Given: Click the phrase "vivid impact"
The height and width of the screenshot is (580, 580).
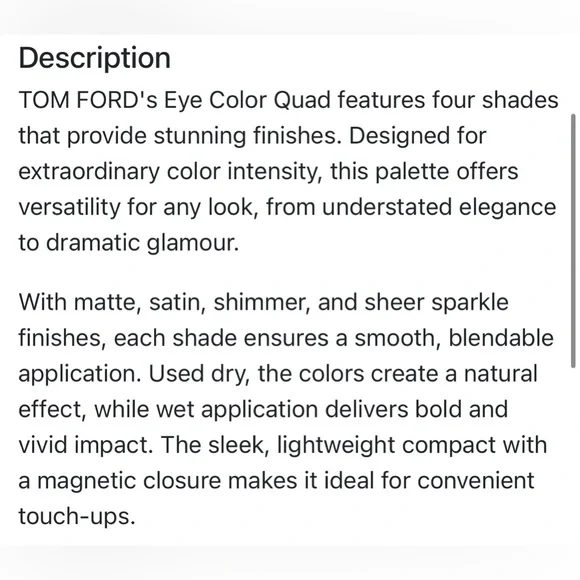Looking at the screenshot, I should click(85, 445).
